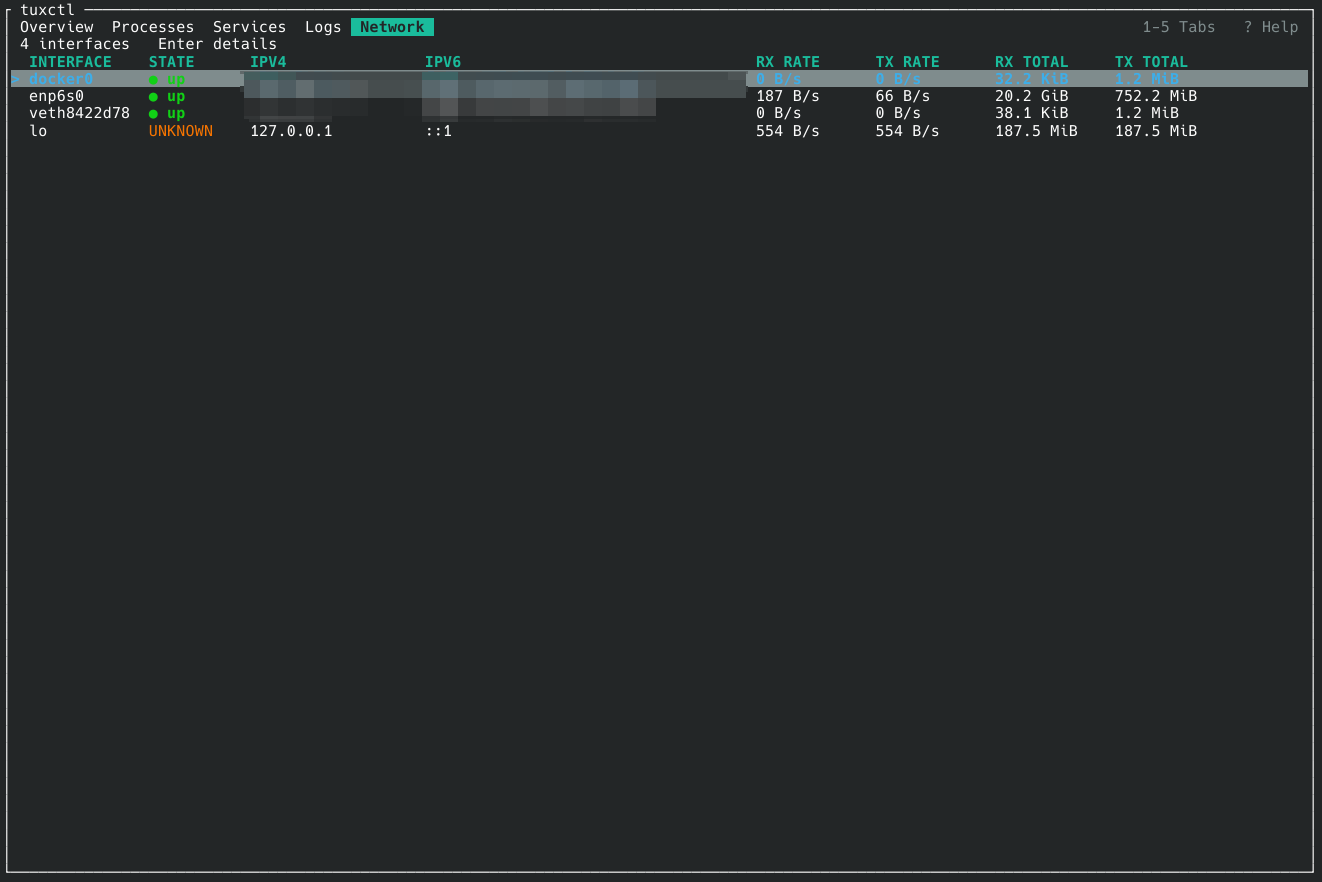Click the INTERFACE column header

(70, 62)
